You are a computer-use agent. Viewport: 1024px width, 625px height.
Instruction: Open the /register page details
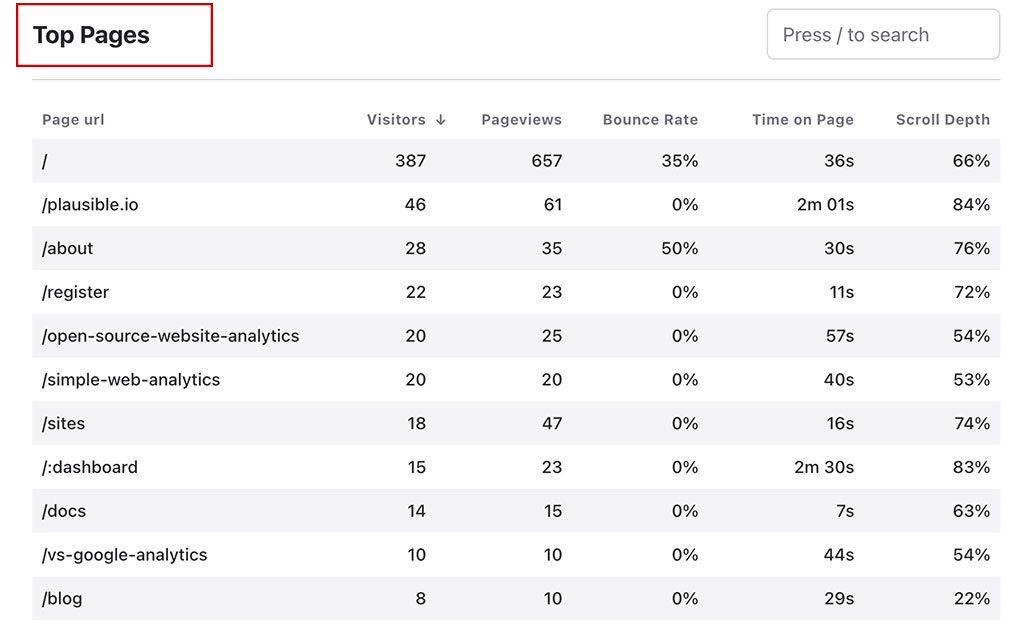[x=76, y=292]
